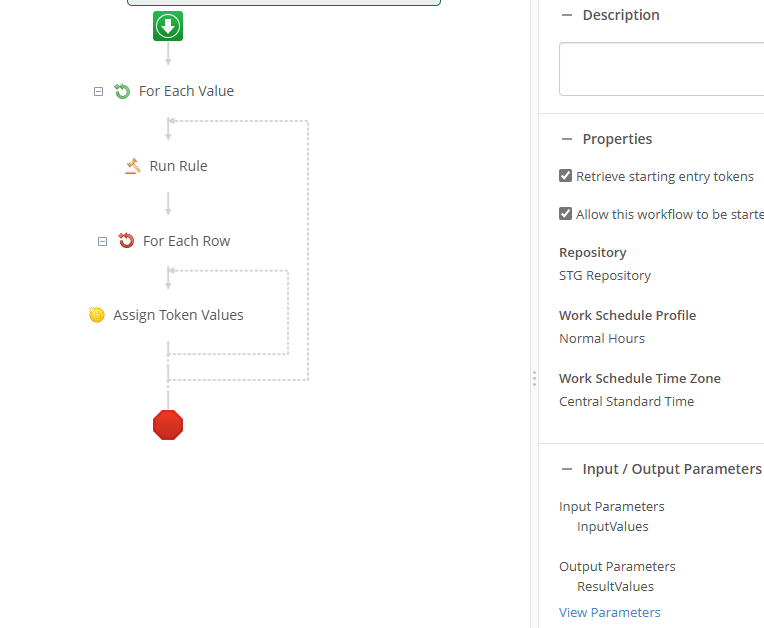
Task: Select the Assign Token Values coin icon
Action: click(x=96, y=315)
